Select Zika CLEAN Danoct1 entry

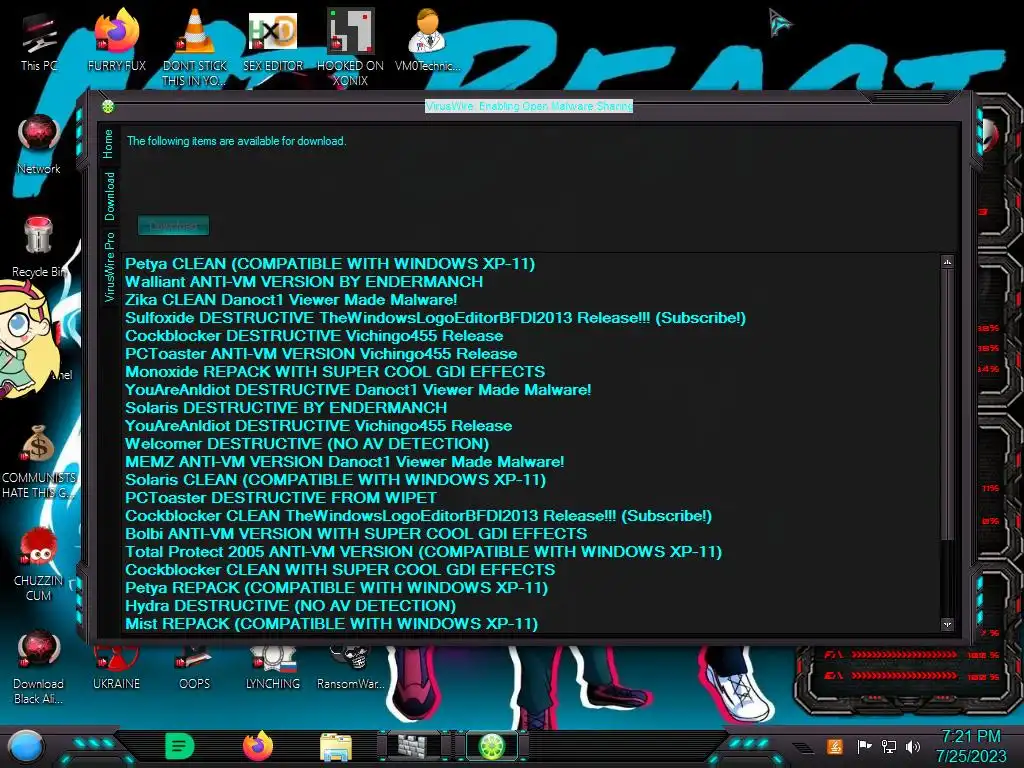291,300
